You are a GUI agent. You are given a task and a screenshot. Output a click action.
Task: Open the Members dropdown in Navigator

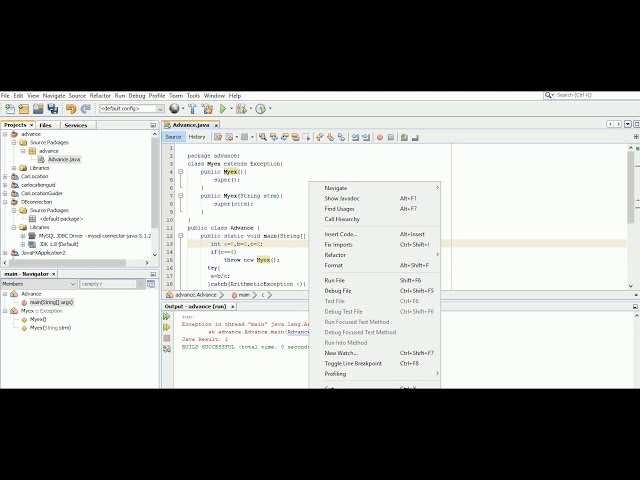click(39, 284)
